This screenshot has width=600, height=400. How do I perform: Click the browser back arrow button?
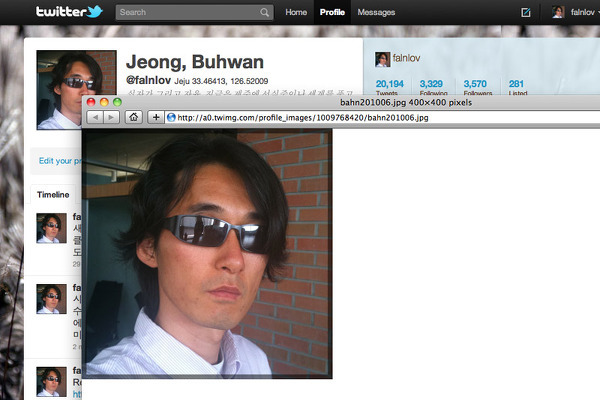click(95, 117)
